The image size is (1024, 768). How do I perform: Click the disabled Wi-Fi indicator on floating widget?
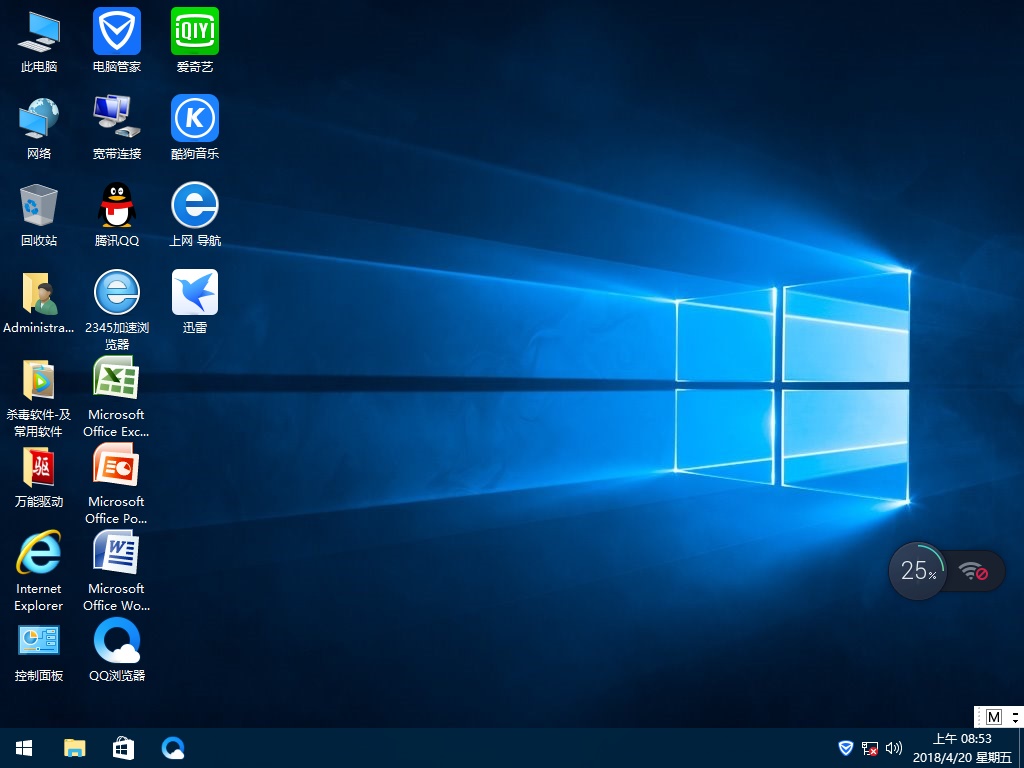click(973, 571)
